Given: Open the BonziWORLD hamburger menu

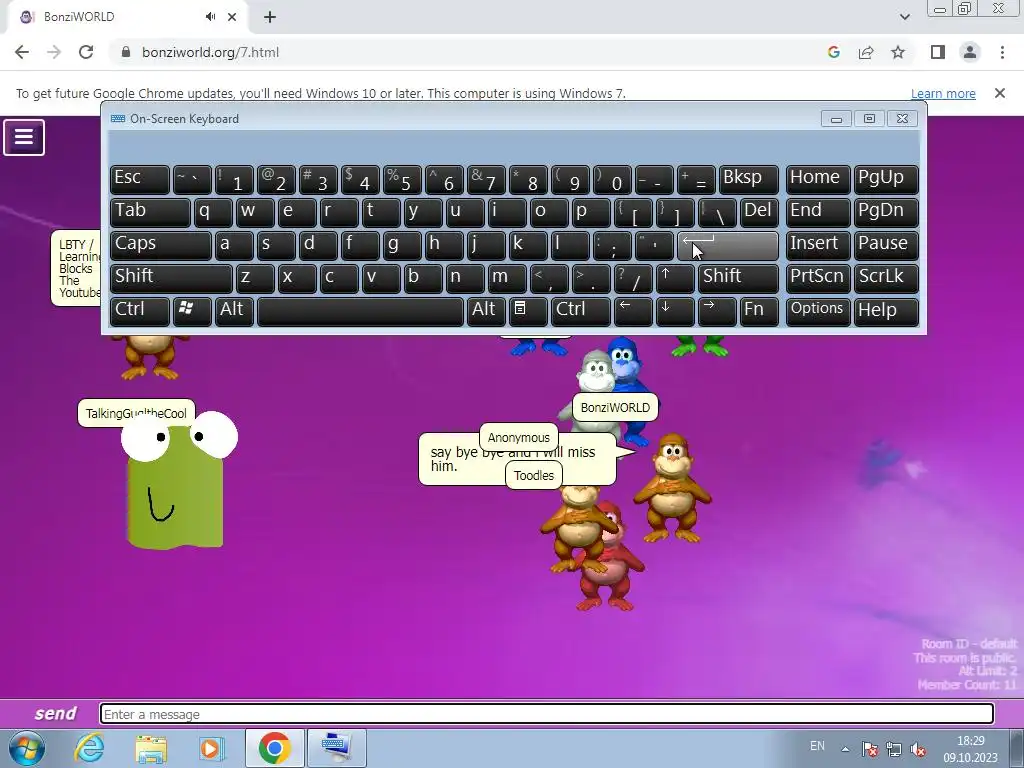Looking at the screenshot, I should [24, 137].
